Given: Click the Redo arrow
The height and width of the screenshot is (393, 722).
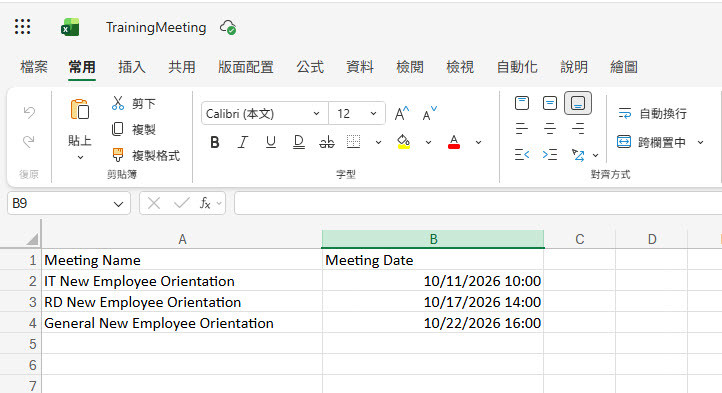Looking at the screenshot, I should click(29, 141).
